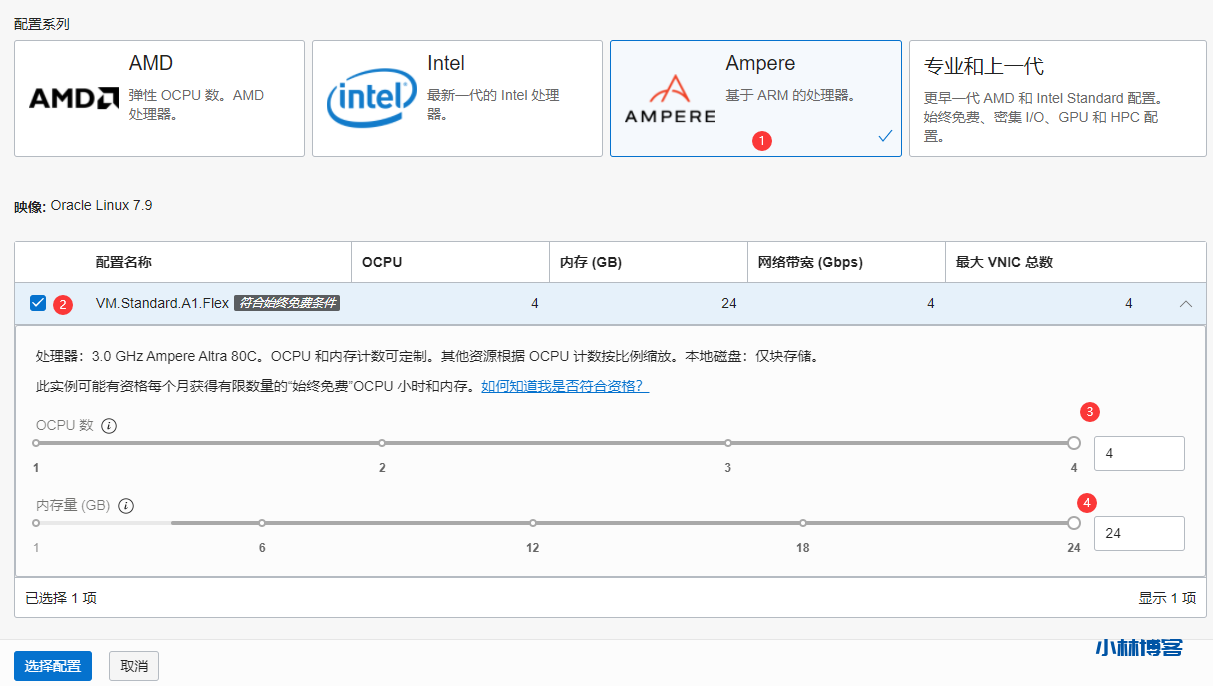Click the 选择配置 button
1213x686 pixels.
(x=53, y=666)
